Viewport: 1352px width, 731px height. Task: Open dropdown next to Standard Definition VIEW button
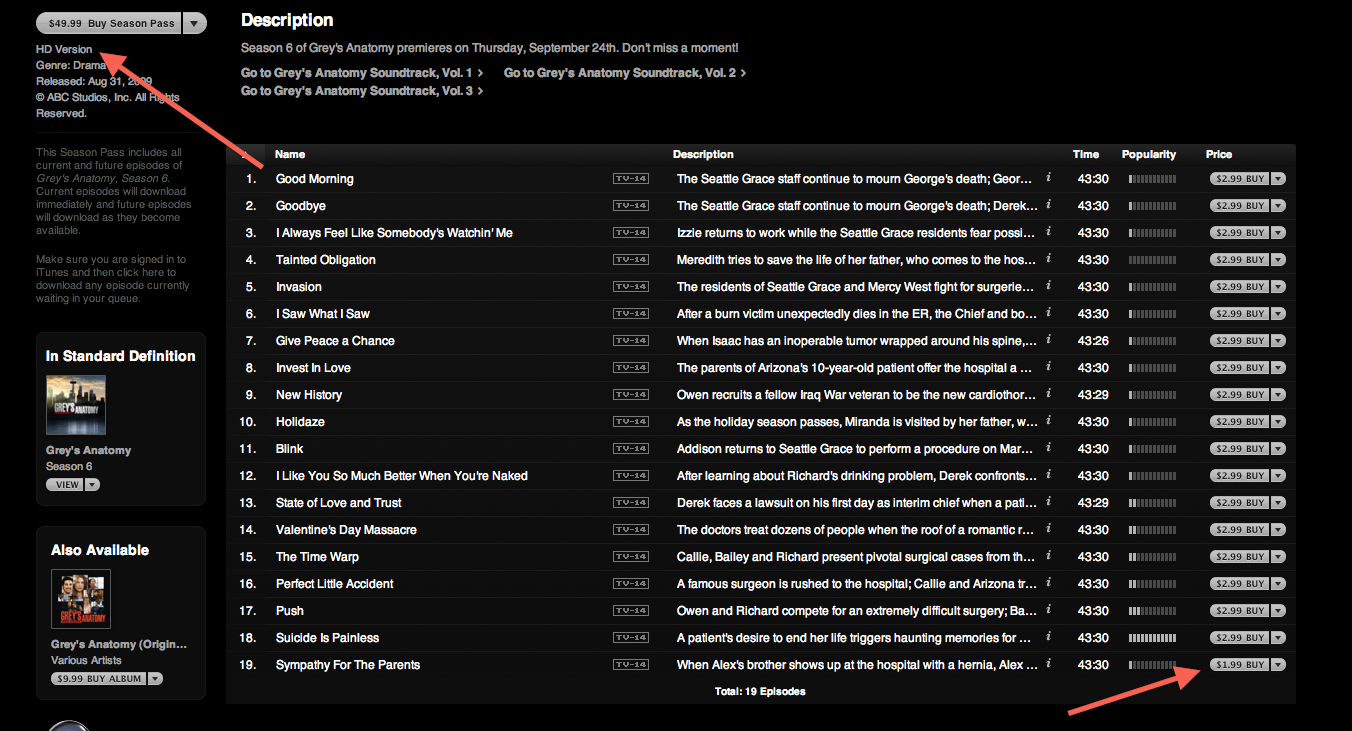click(x=93, y=485)
